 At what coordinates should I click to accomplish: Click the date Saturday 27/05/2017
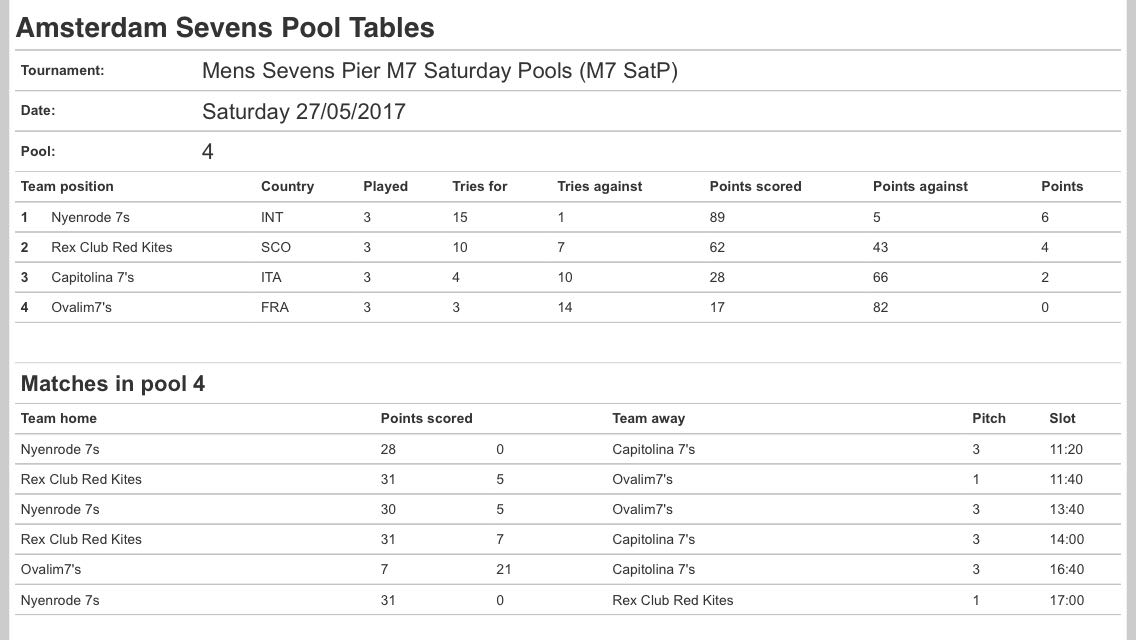(x=304, y=111)
